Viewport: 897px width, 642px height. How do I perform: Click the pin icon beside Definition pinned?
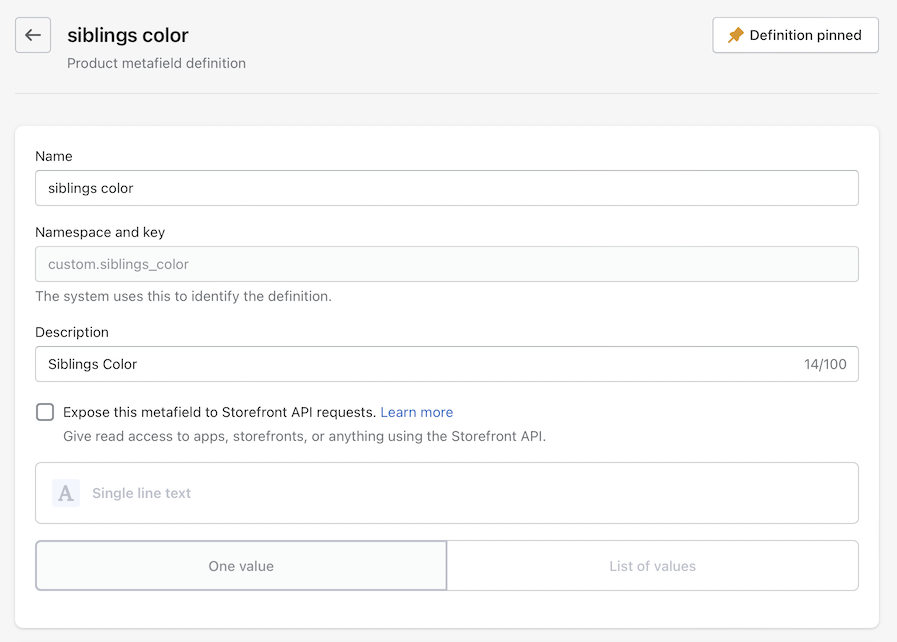[x=736, y=35]
